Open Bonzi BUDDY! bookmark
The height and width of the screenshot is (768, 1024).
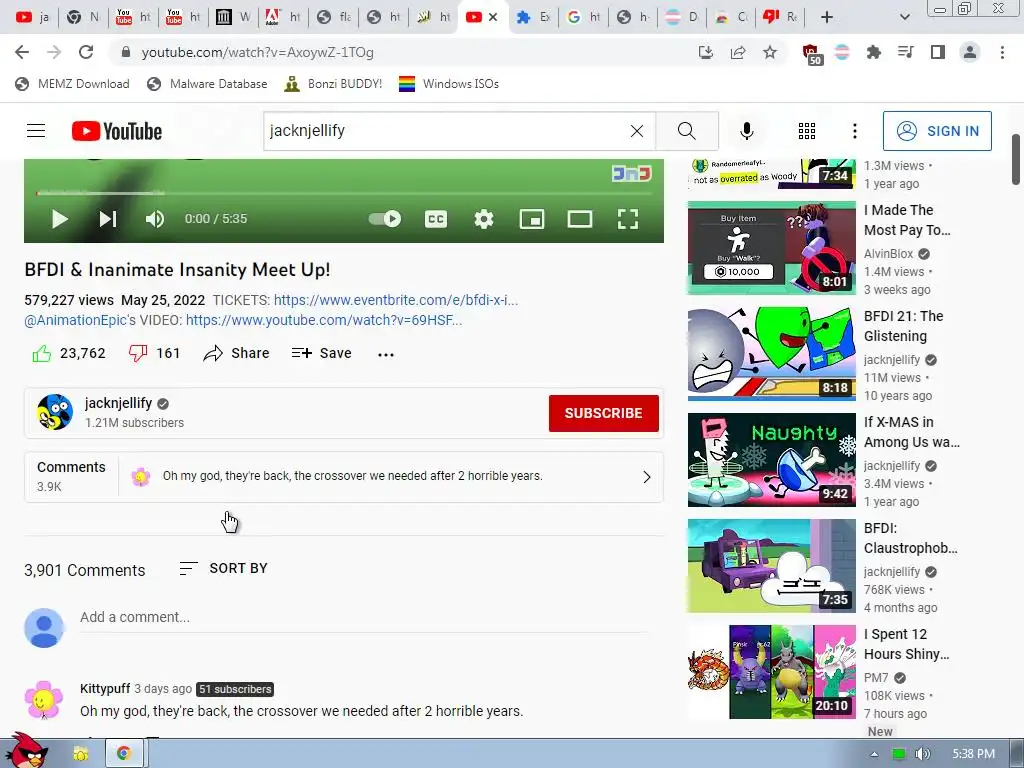coord(333,84)
